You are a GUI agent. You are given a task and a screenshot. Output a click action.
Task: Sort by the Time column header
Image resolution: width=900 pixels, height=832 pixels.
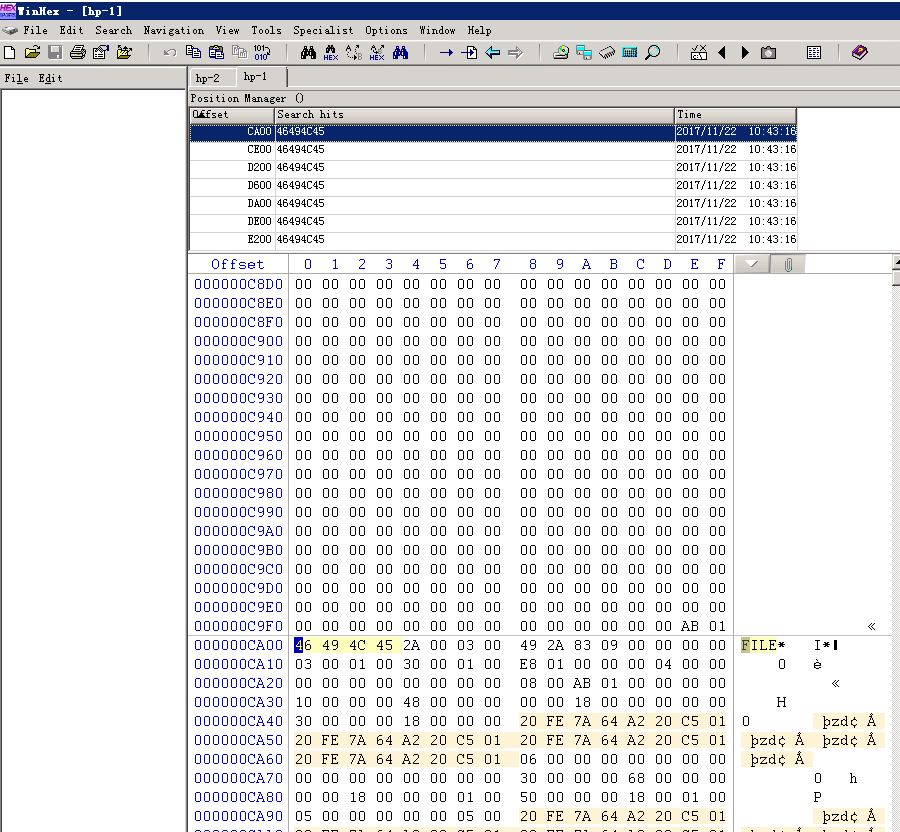[735, 115]
